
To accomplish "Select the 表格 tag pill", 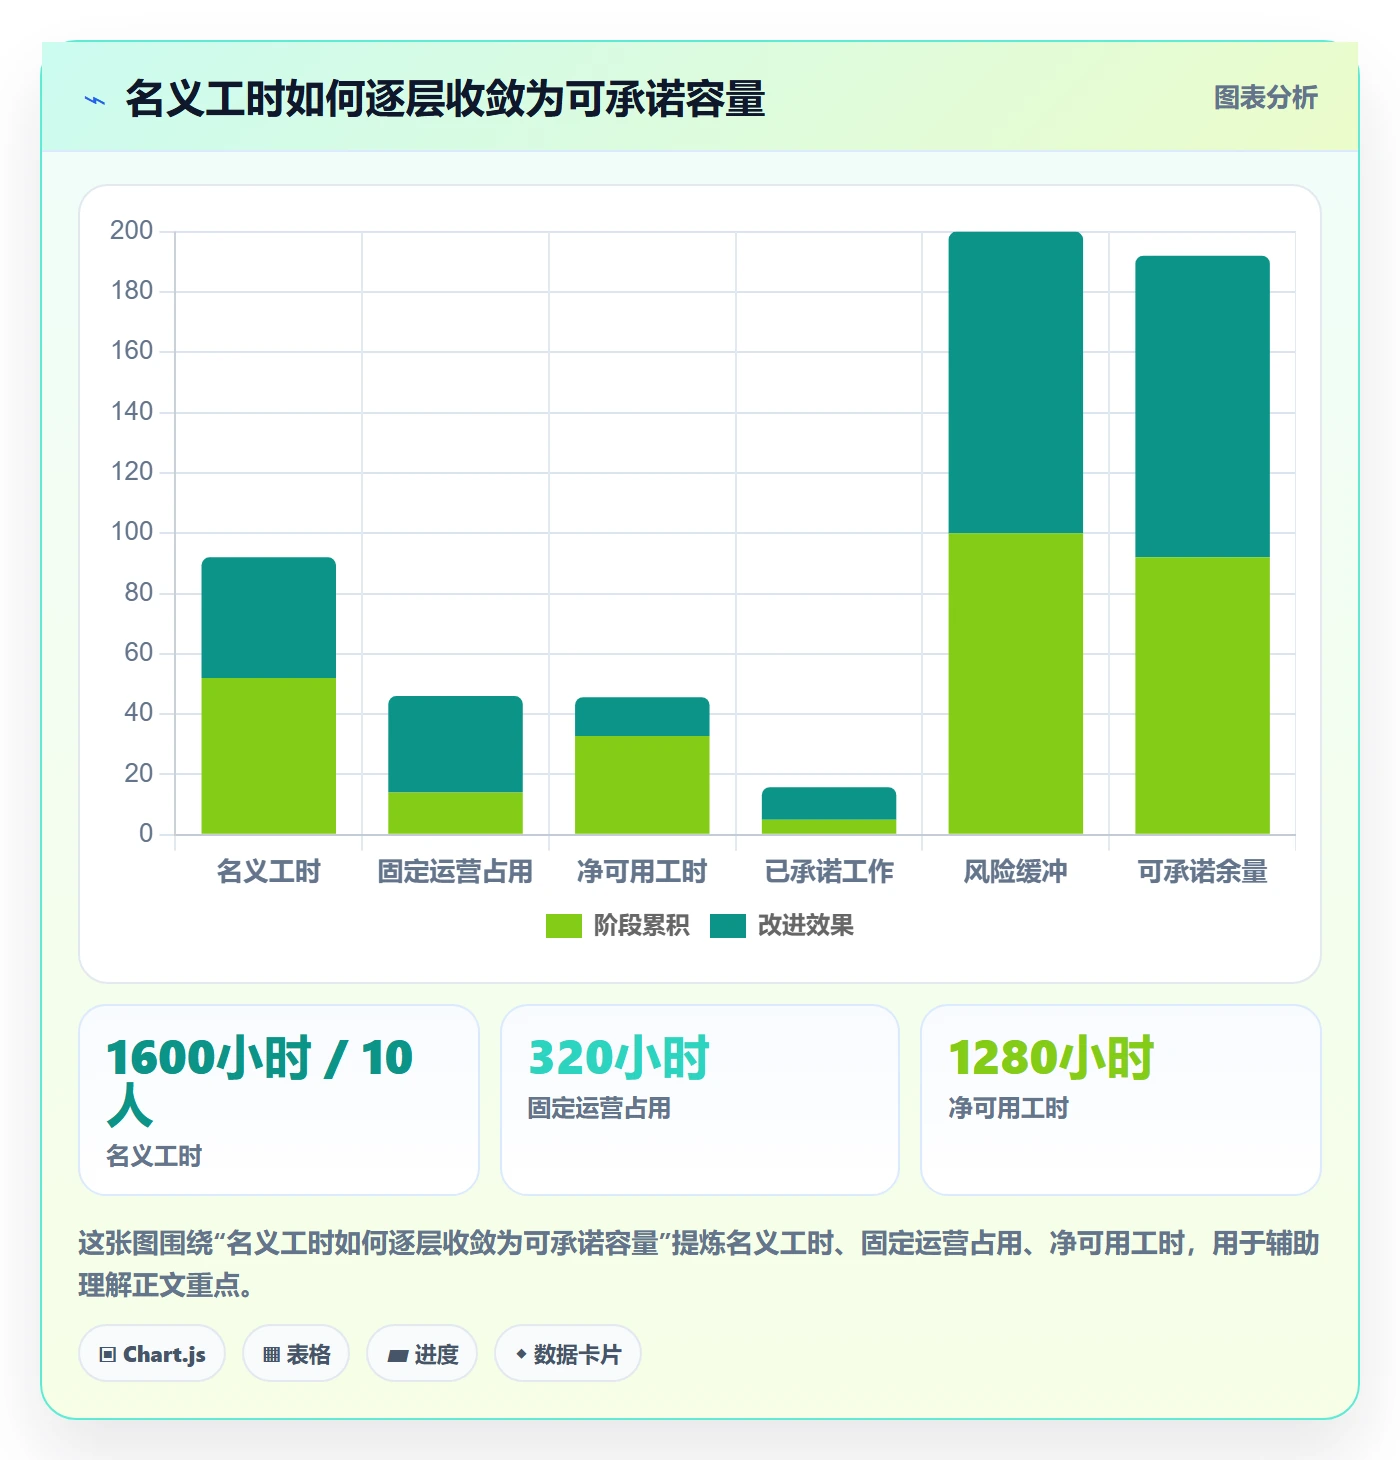I will click(296, 1354).
